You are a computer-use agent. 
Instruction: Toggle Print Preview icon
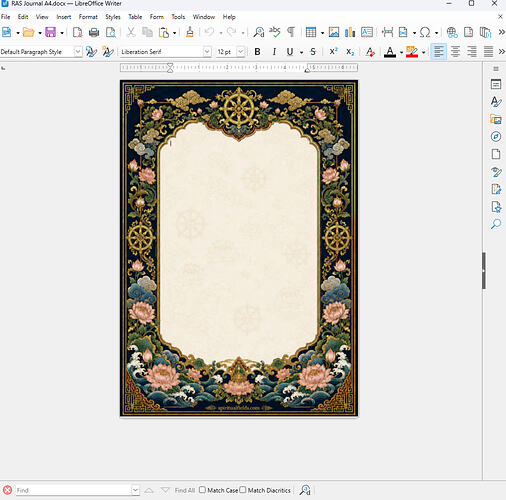111,32
